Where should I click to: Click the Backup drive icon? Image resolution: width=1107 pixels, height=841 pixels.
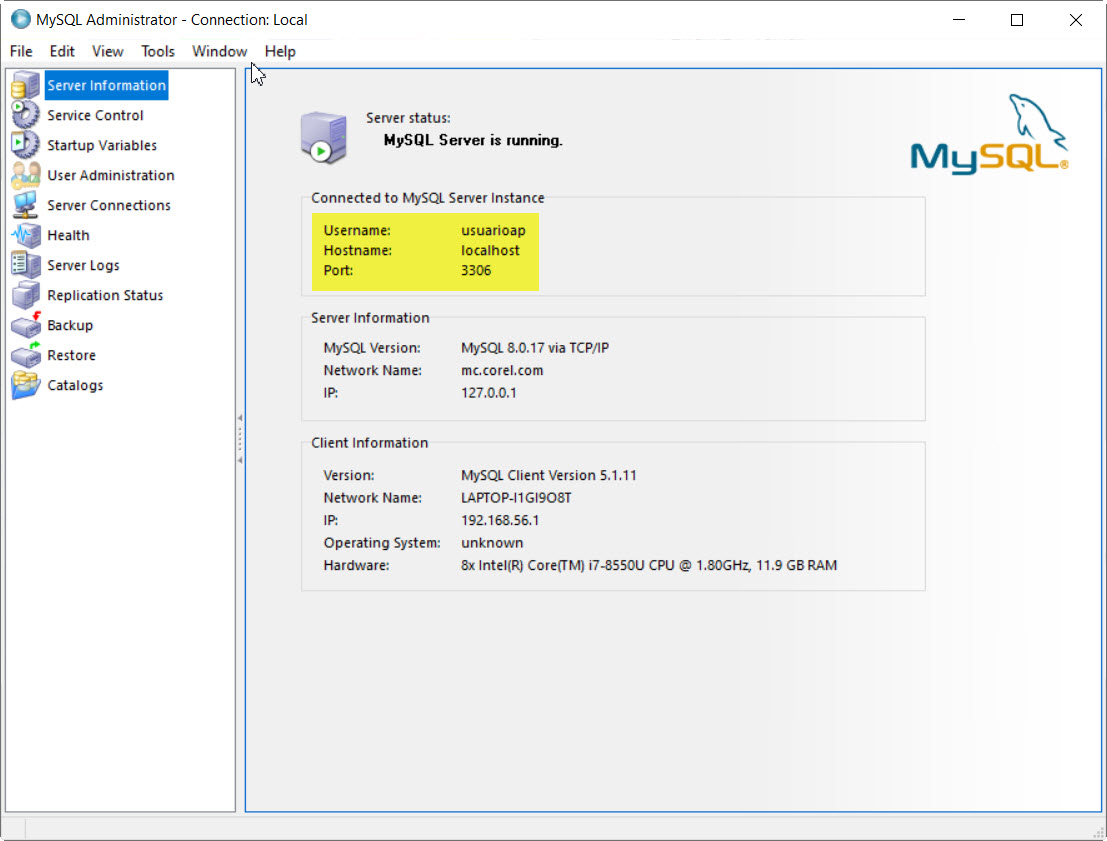25,325
